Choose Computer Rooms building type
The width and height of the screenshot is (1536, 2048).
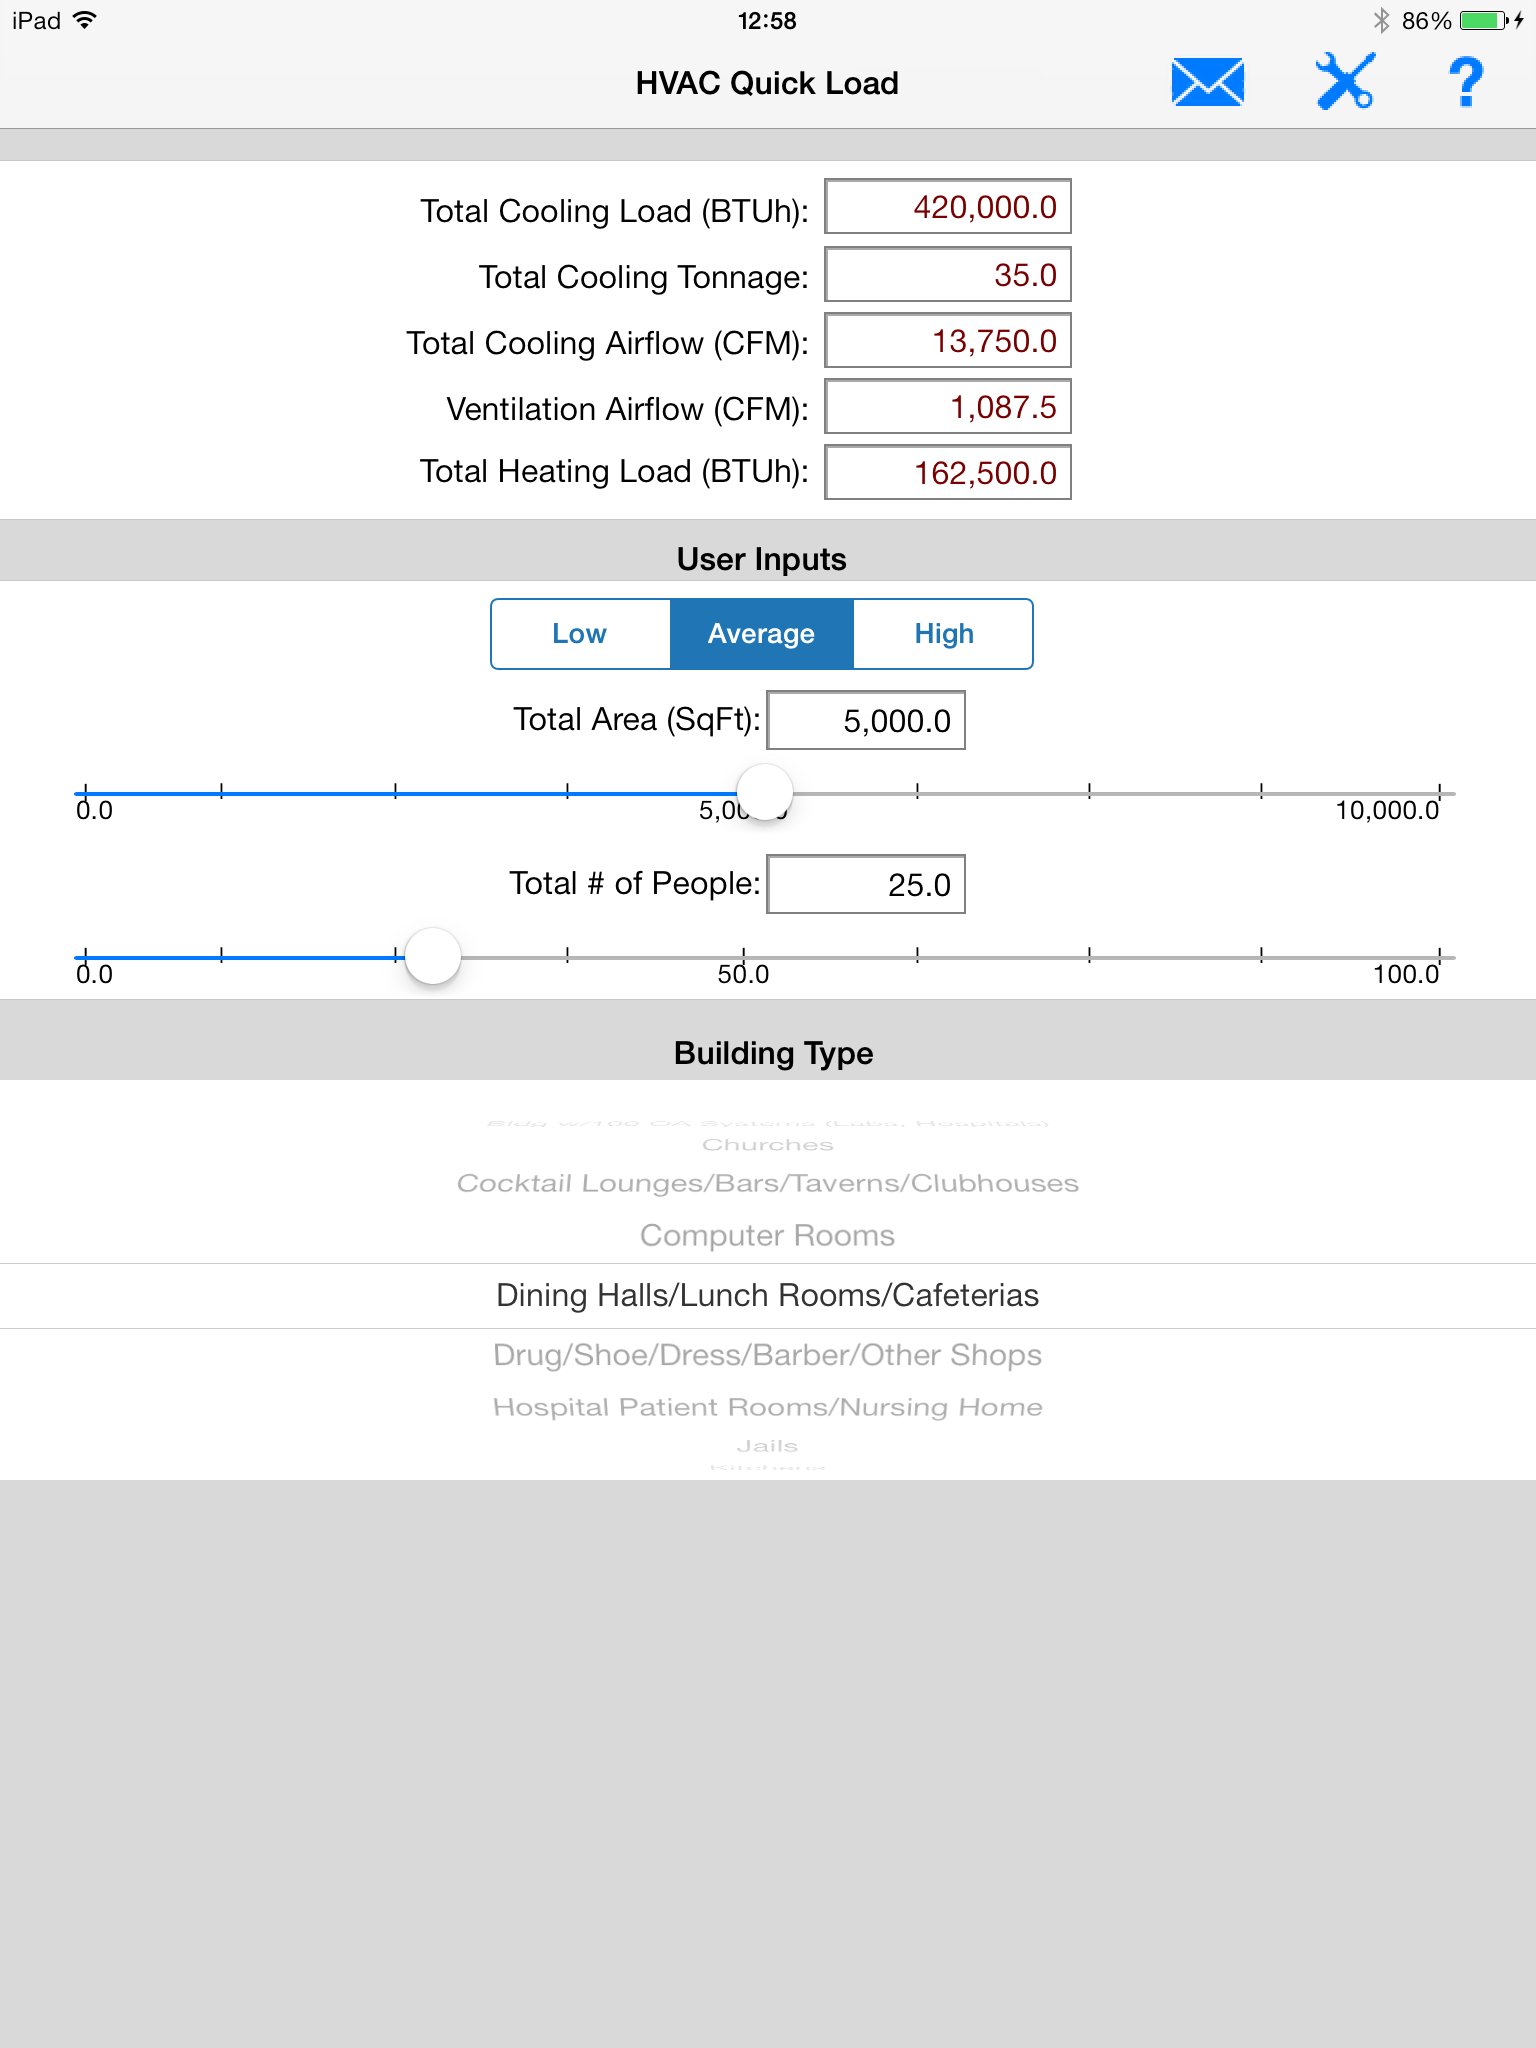pyautogui.click(x=767, y=1234)
